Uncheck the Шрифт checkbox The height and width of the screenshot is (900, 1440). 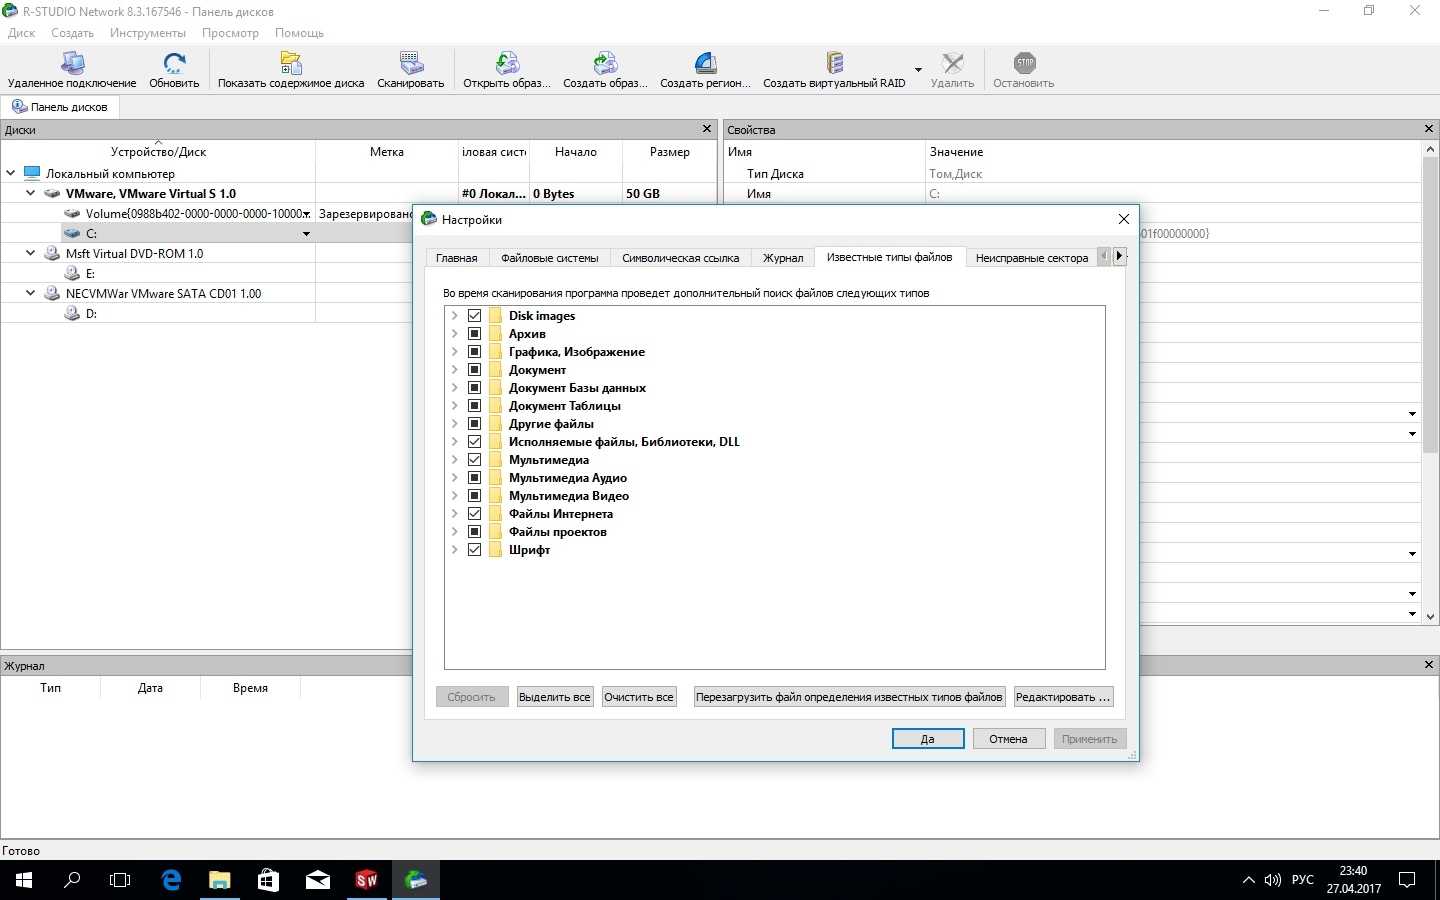(x=475, y=550)
